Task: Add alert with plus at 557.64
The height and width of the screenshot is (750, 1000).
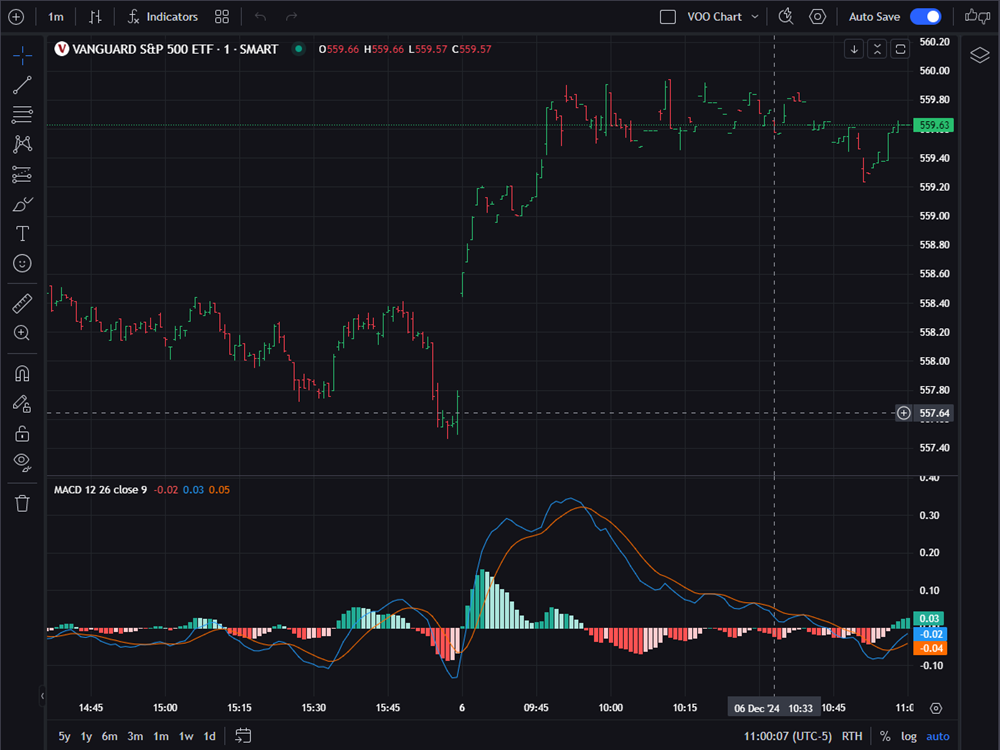Action: 904,413
